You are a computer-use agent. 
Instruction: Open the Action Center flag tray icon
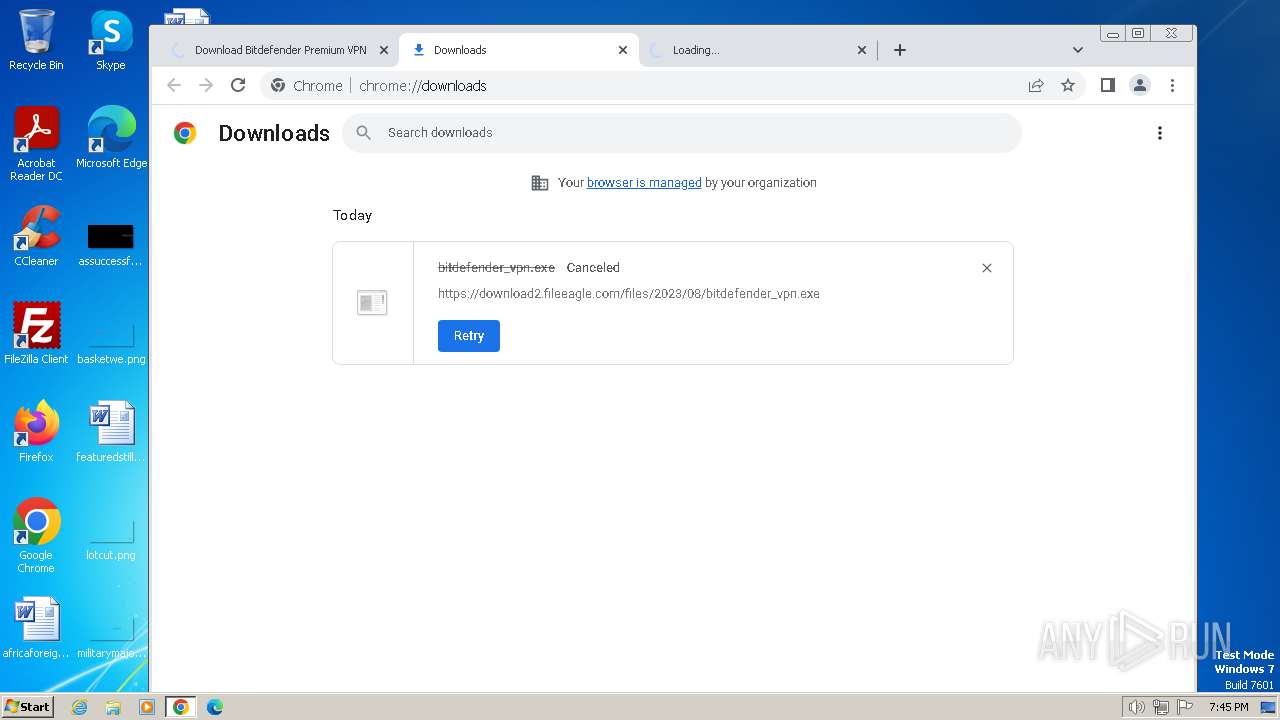pos(1185,707)
